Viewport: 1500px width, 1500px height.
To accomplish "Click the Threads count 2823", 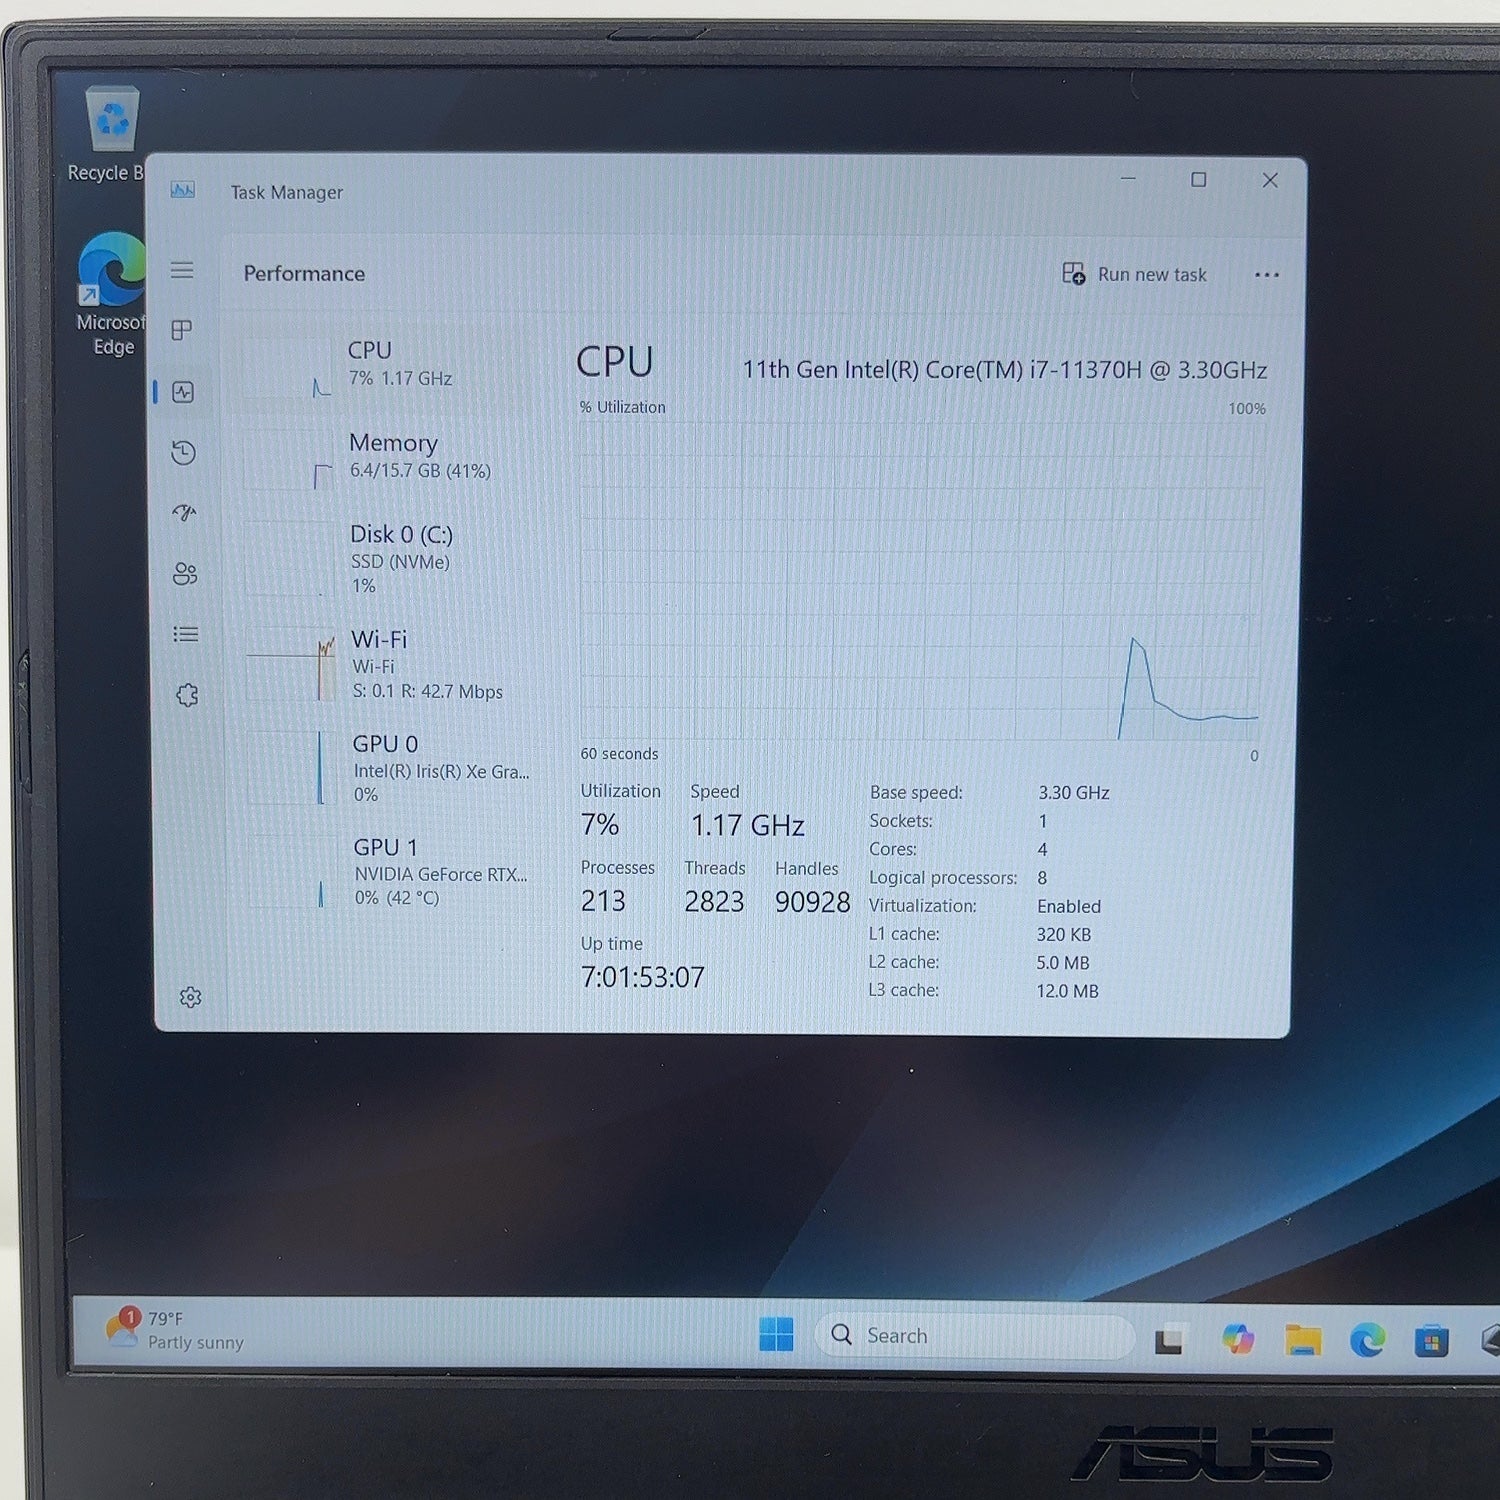I will (714, 901).
